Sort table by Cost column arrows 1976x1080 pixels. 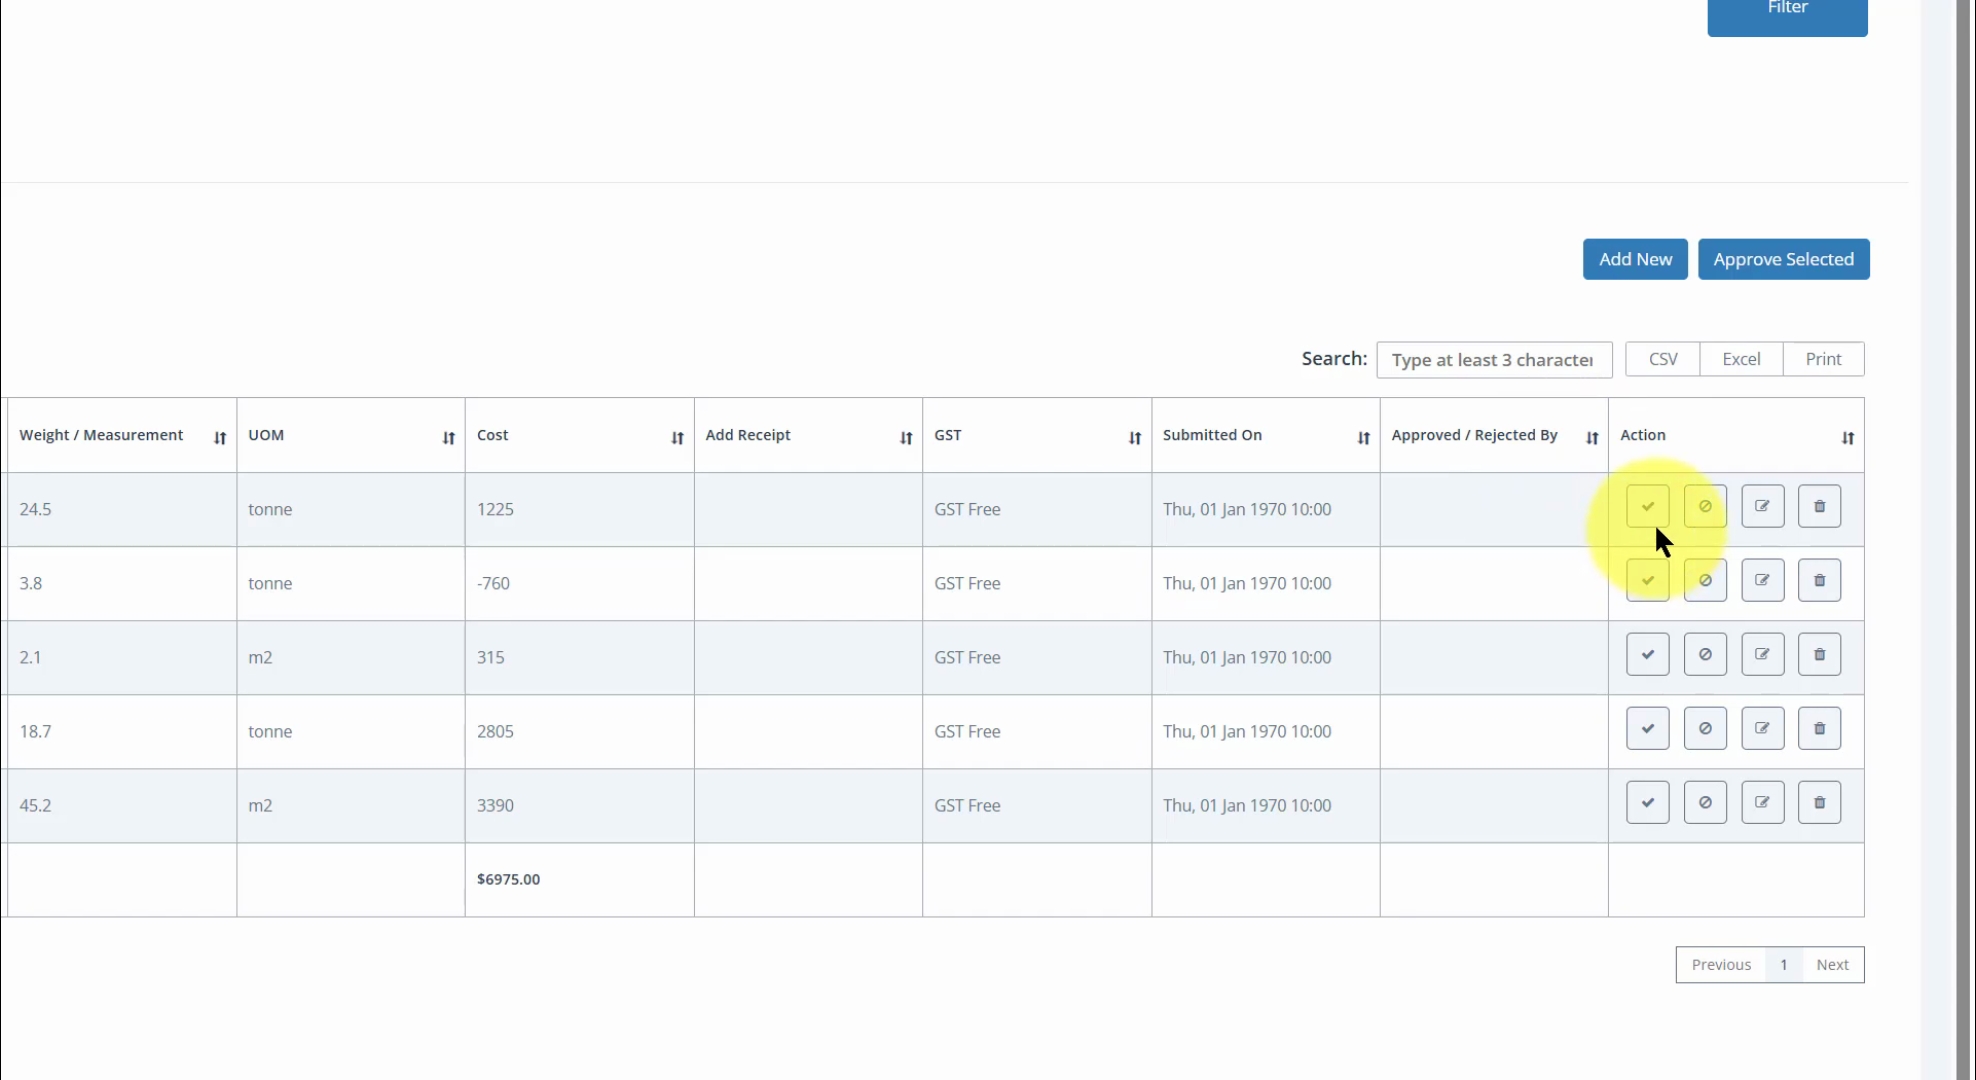[x=677, y=438]
